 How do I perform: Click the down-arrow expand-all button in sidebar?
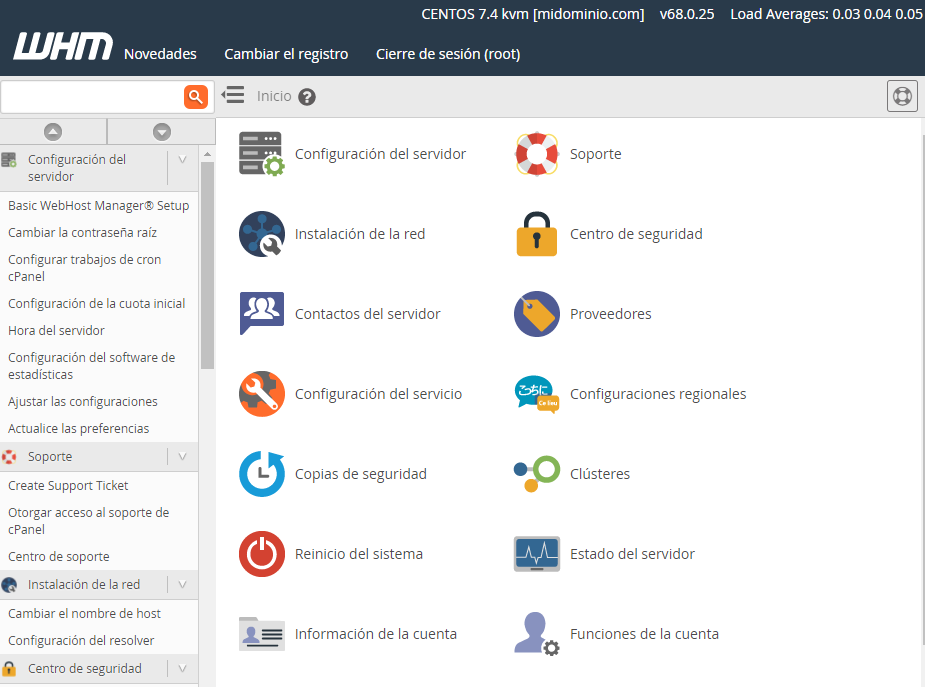click(x=162, y=132)
